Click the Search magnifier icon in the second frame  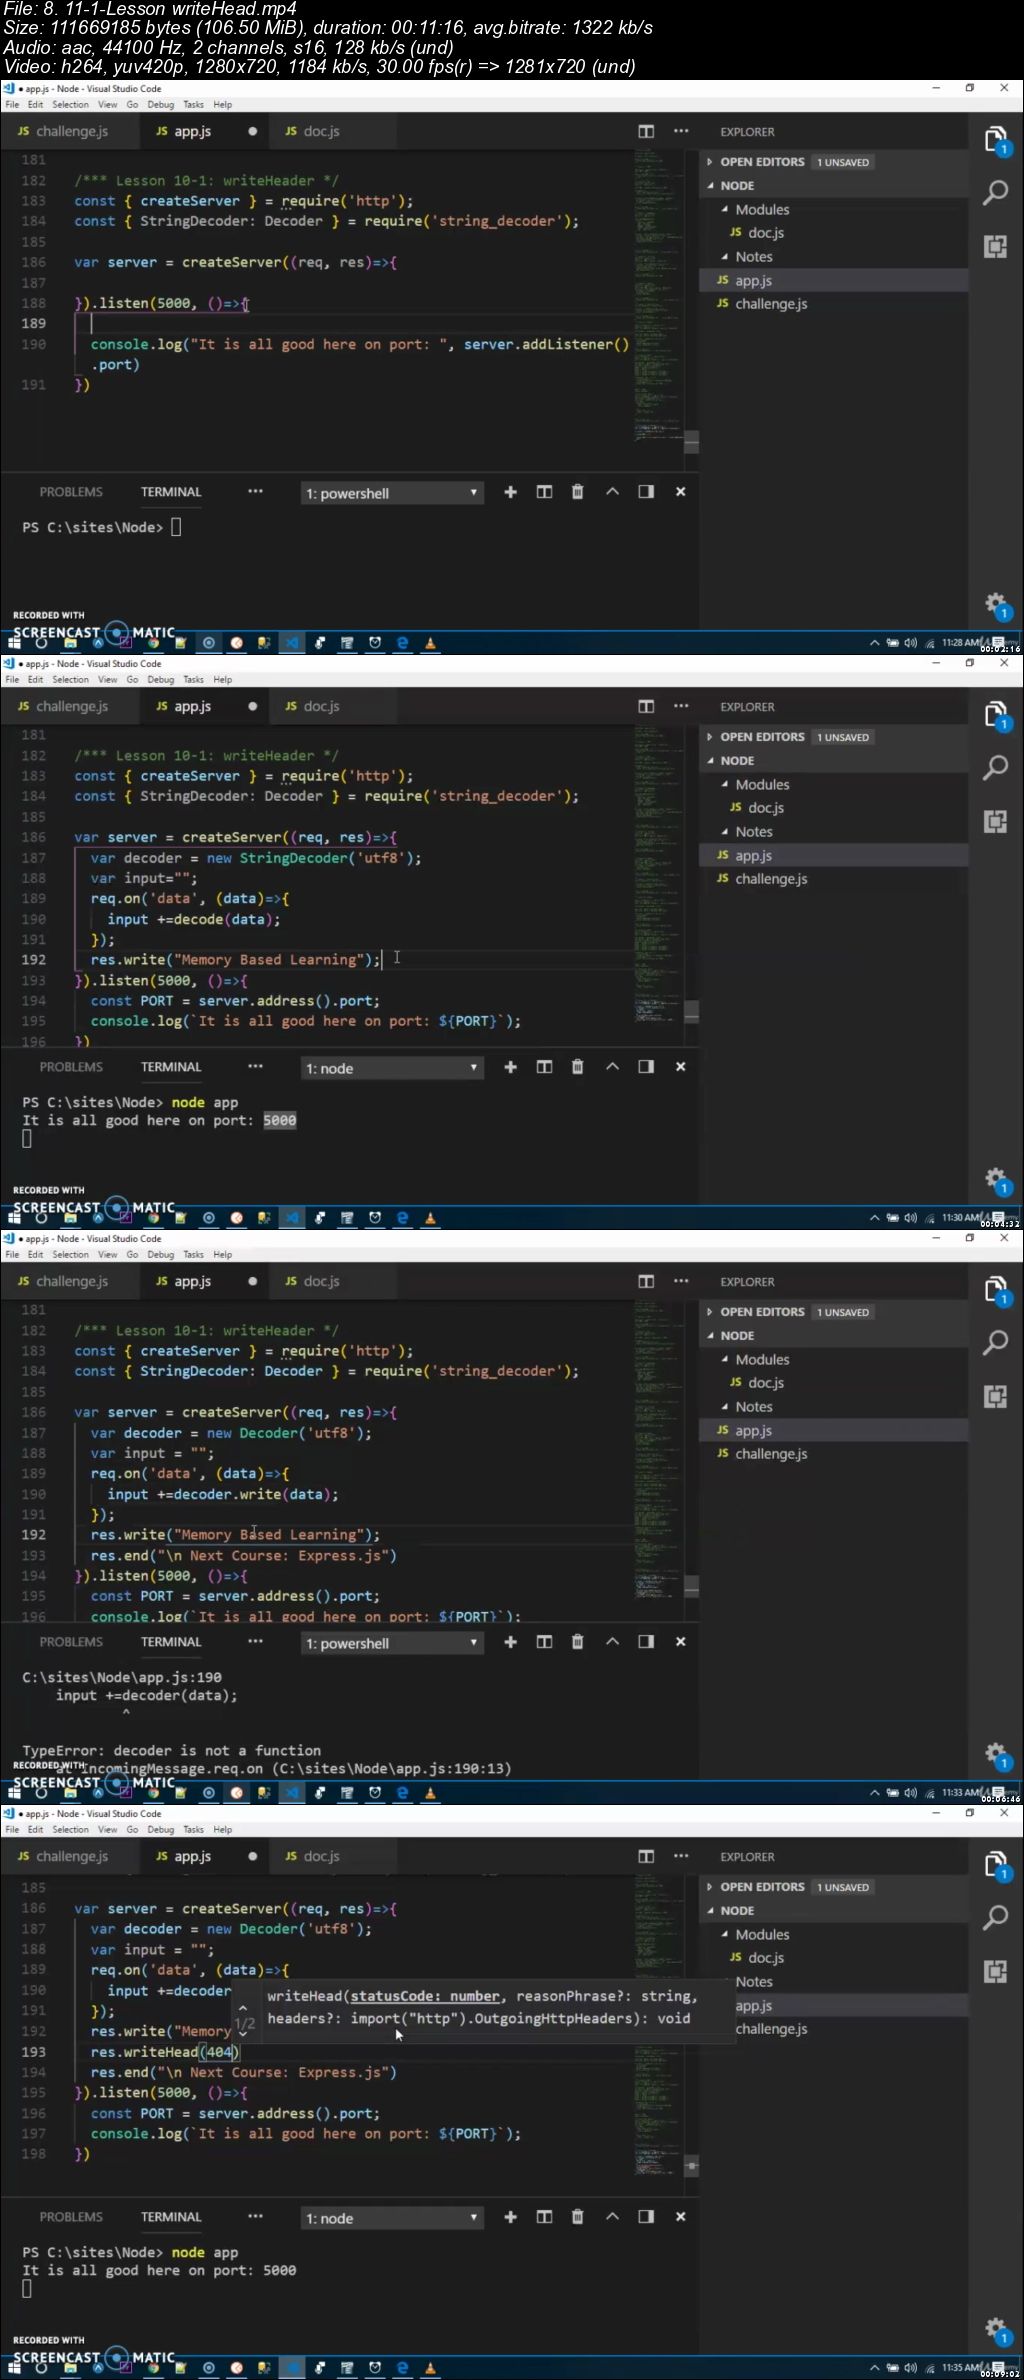[995, 767]
